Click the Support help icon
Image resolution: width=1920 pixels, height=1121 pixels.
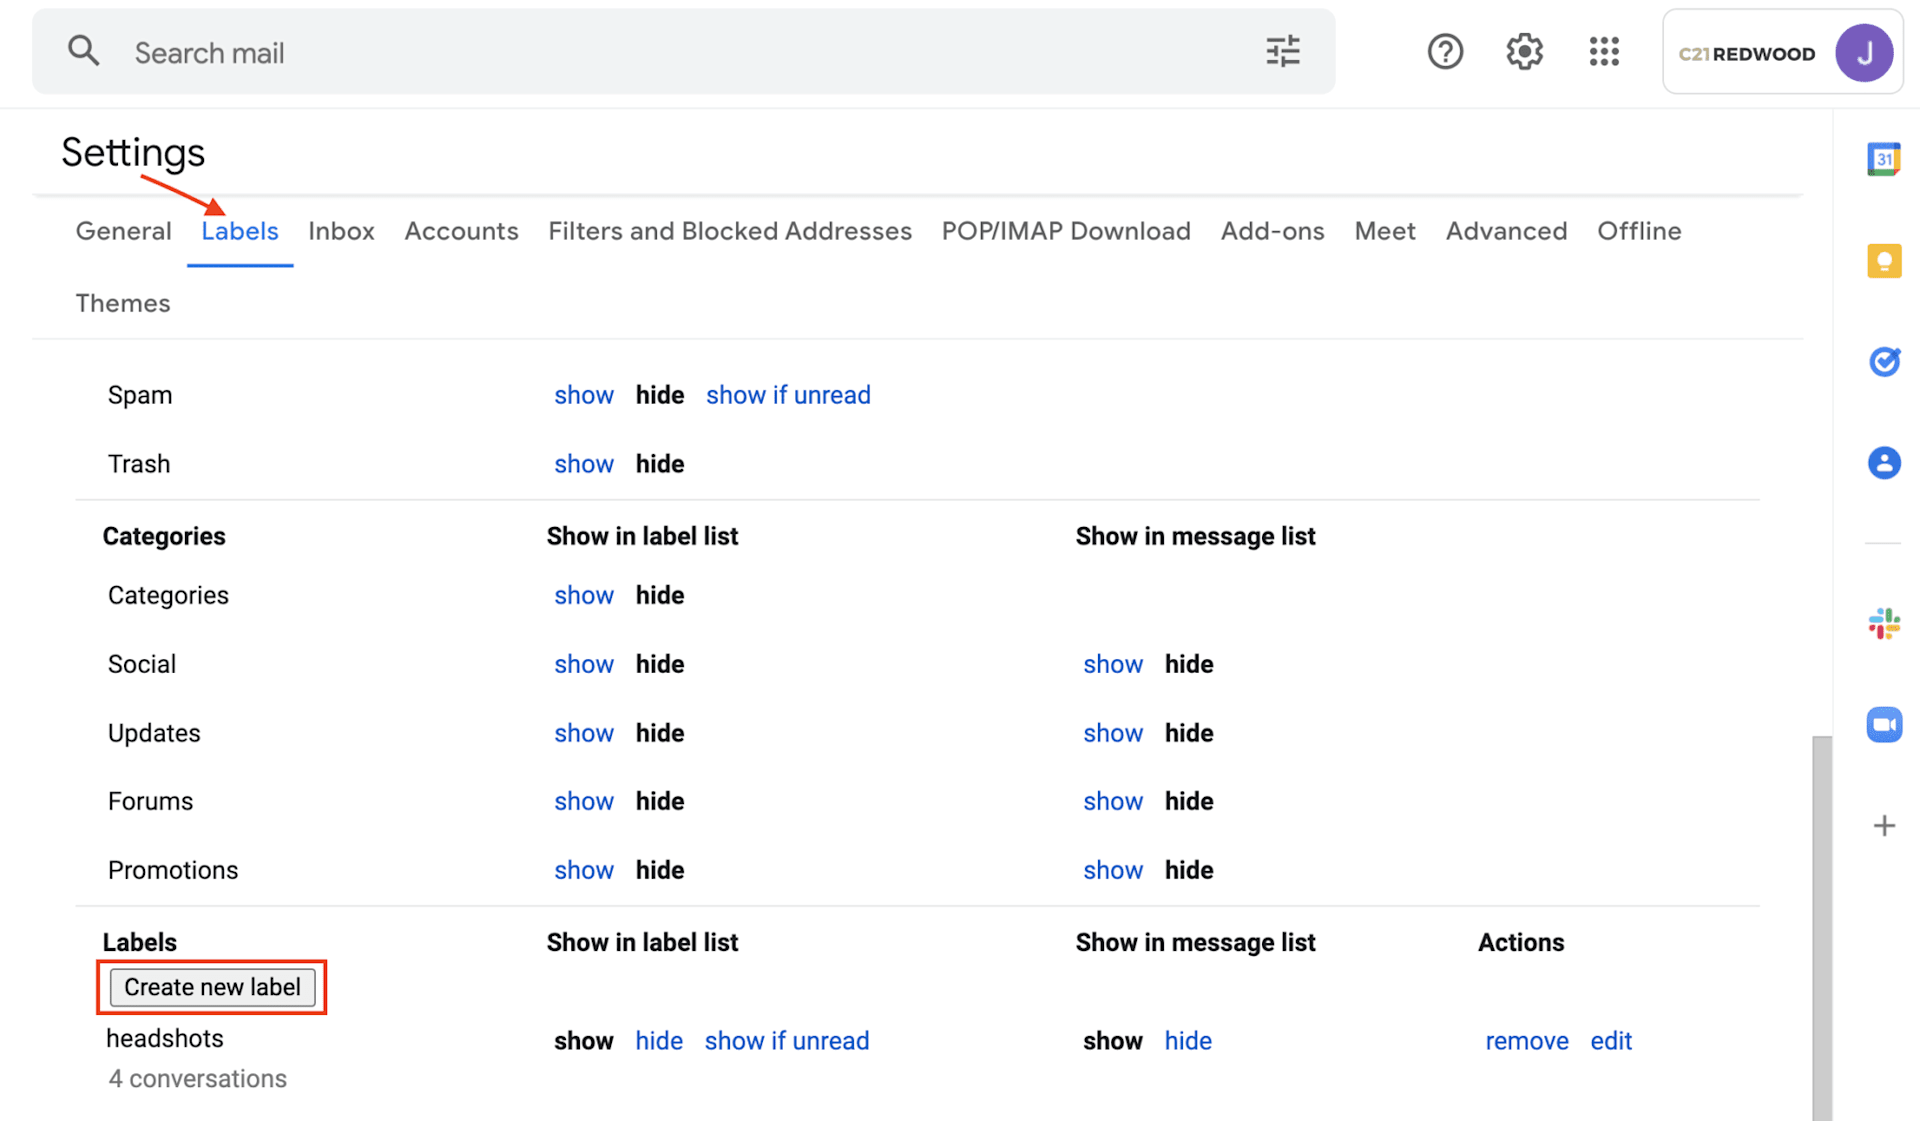(x=1444, y=52)
